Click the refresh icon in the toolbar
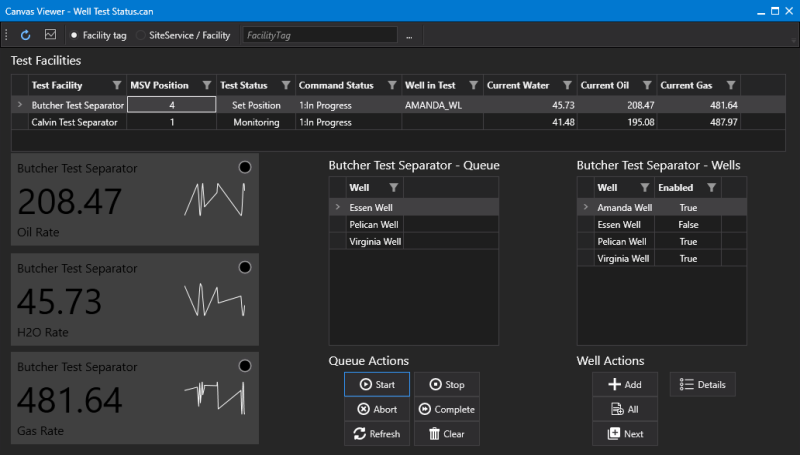Image resolution: width=800 pixels, height=455 pixels. (26, 35)
